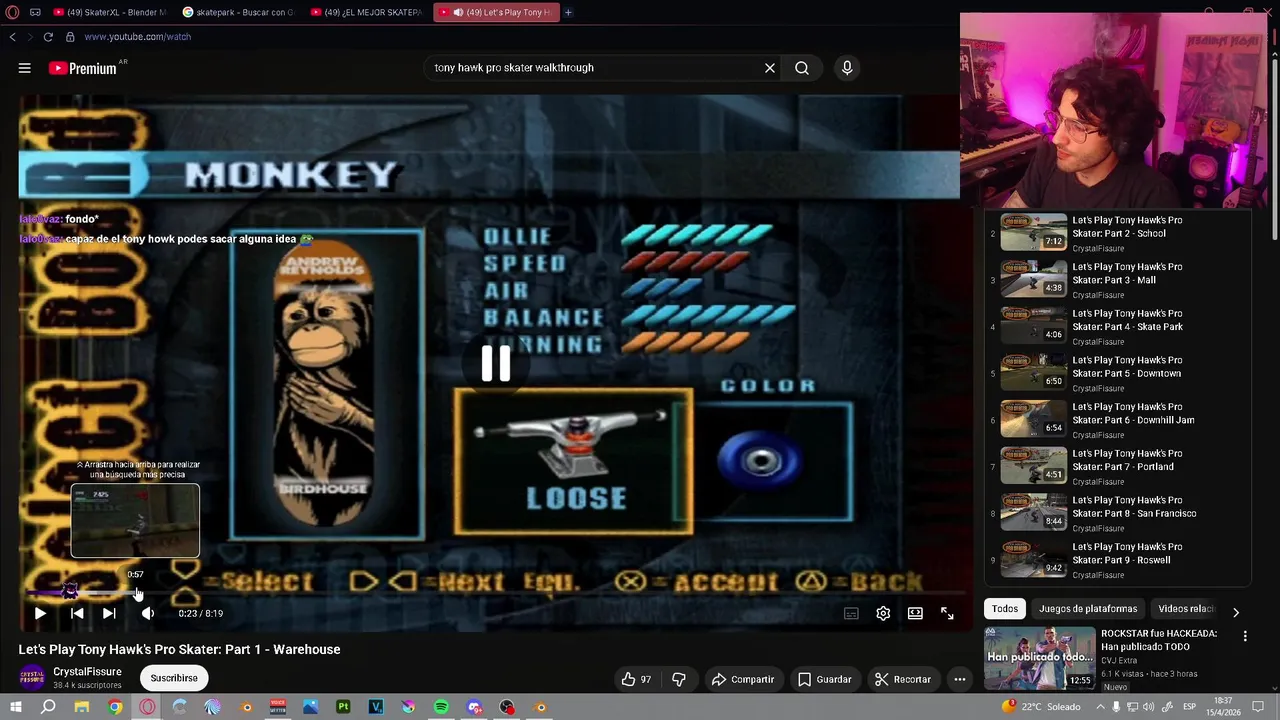The image size is (1280, 720).
Task: Open the CrystalFissure channel name link
Action: (87, 672)
